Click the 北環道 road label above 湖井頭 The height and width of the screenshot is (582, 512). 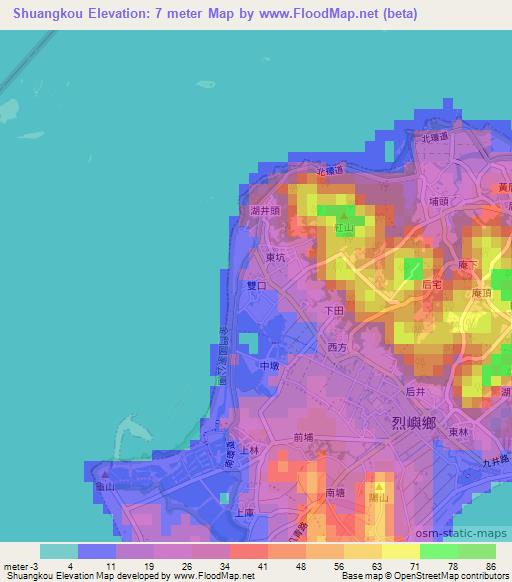click(330, 171)
